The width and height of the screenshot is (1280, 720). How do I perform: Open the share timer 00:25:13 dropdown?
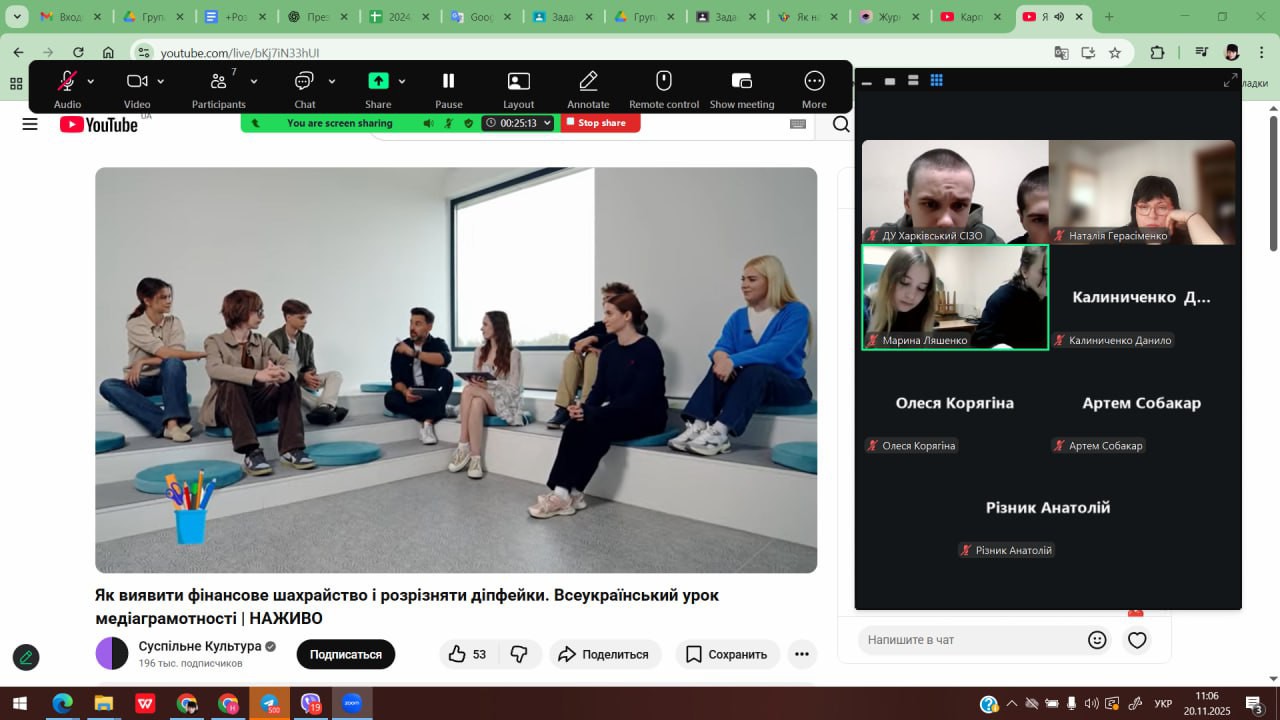(x=518, y=123)
